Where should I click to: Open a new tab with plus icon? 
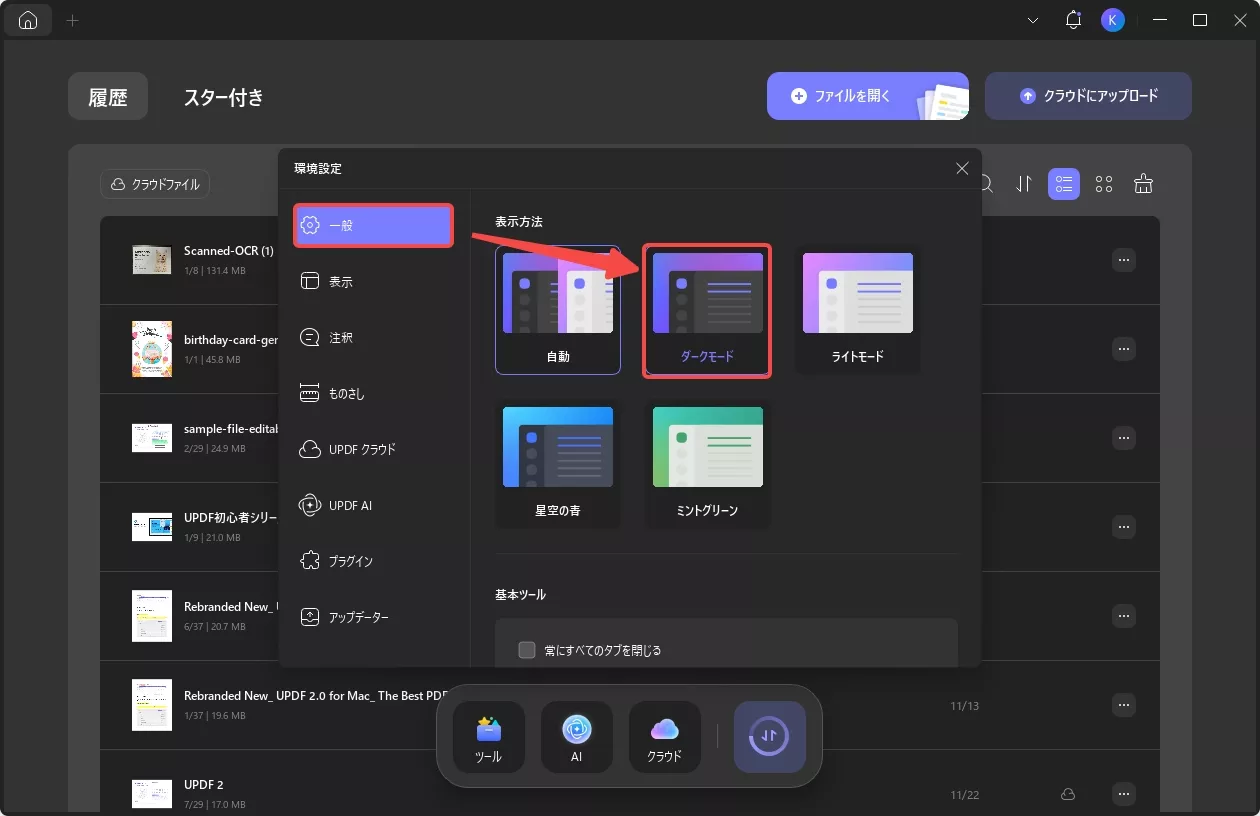coord(72,20)
